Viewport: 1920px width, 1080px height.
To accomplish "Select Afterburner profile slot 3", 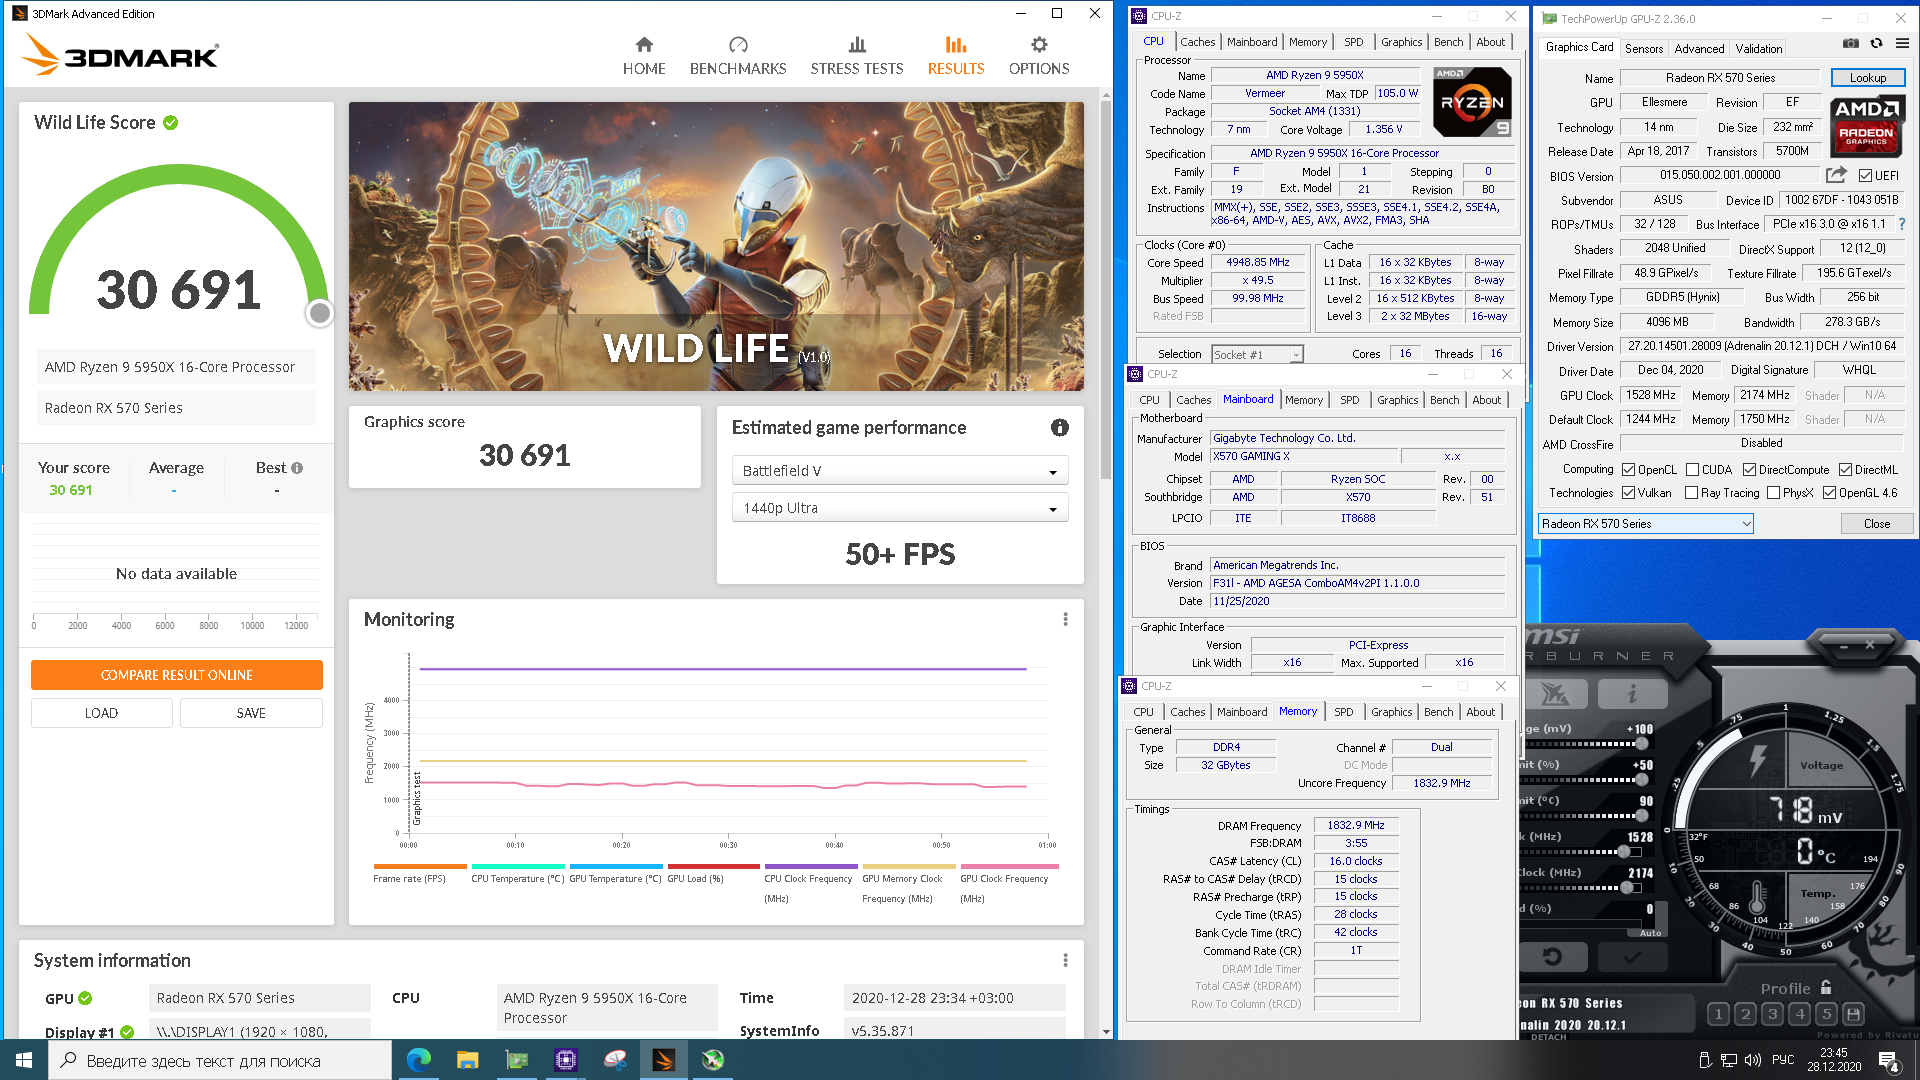I will pos(1772,1014).
